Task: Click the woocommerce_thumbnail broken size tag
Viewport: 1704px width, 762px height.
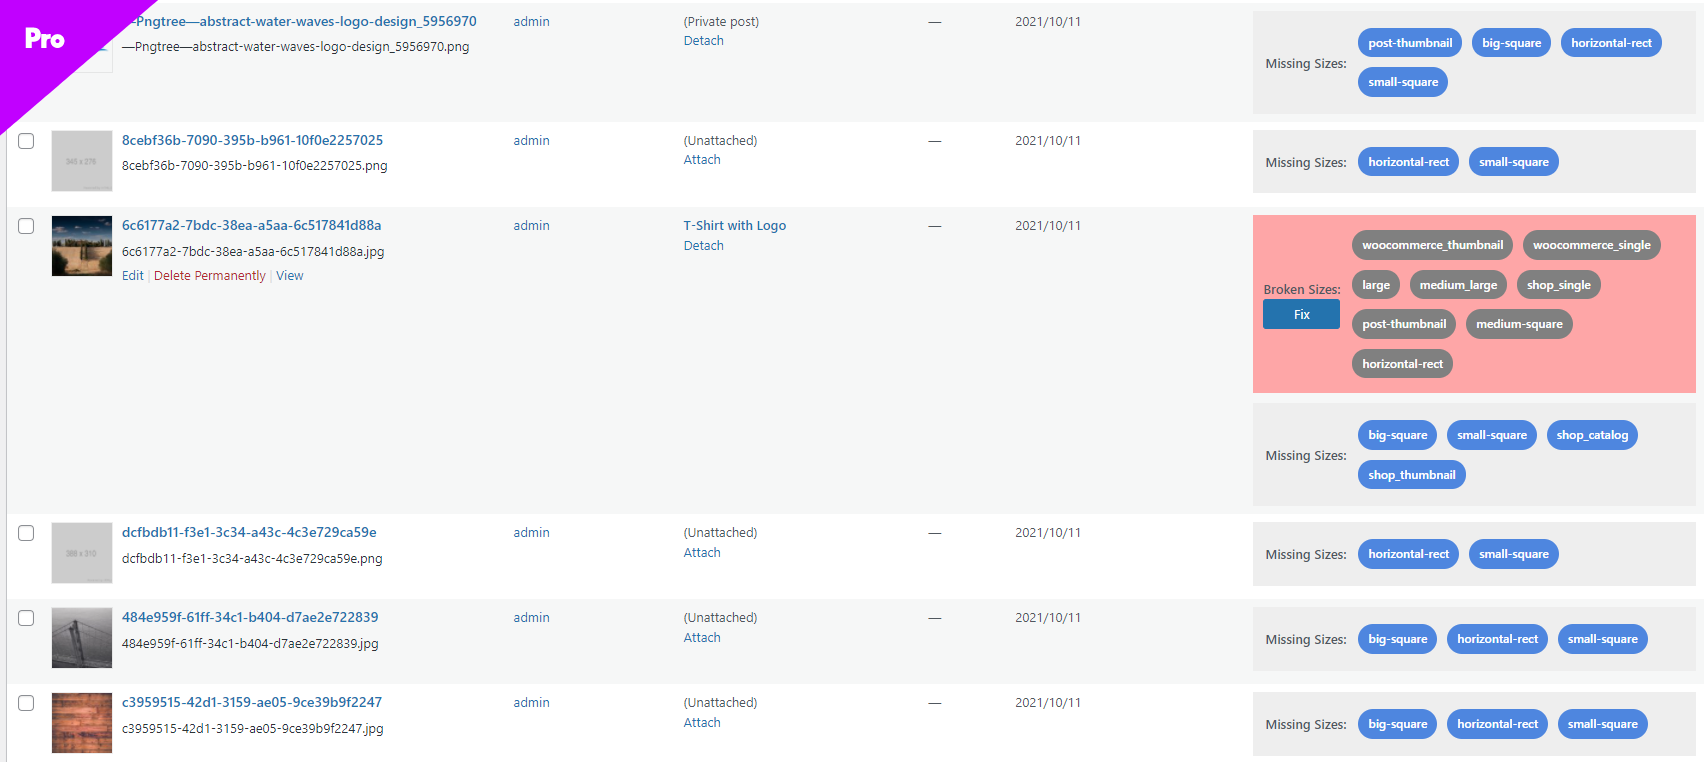Action: [1432, 245]
